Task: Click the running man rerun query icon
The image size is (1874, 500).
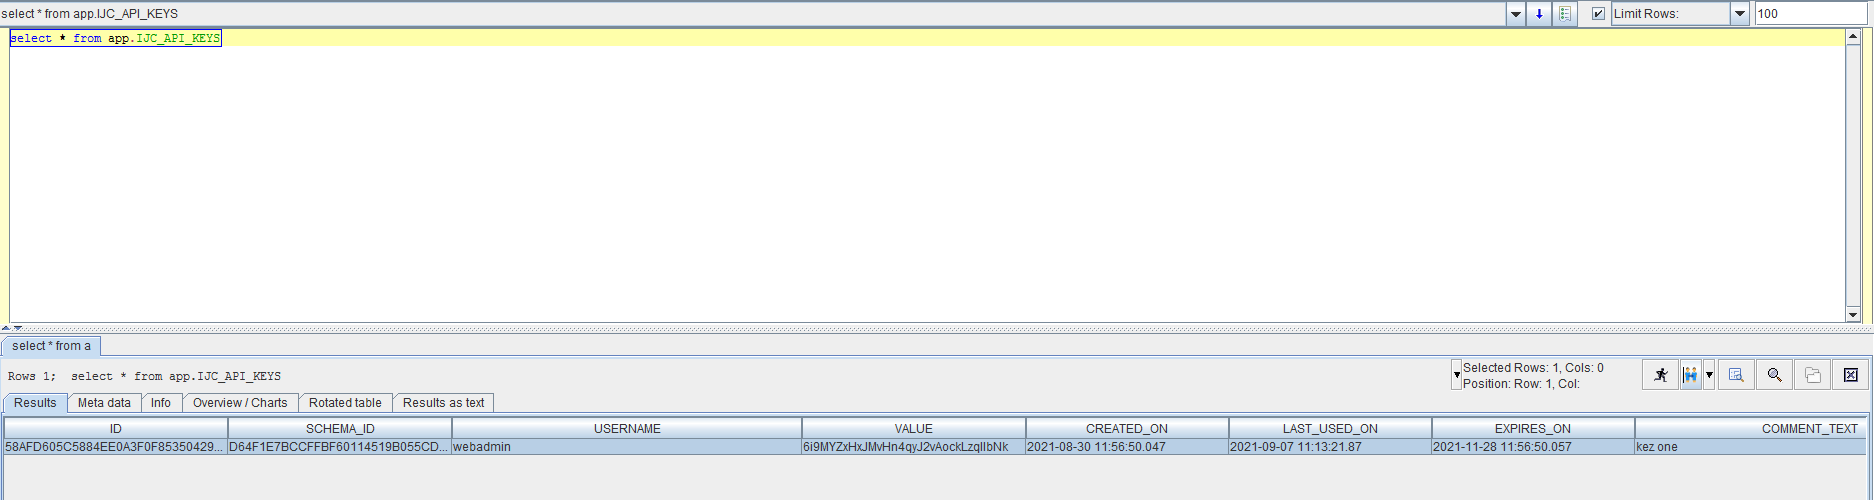Action: [x=1661, y=375]
